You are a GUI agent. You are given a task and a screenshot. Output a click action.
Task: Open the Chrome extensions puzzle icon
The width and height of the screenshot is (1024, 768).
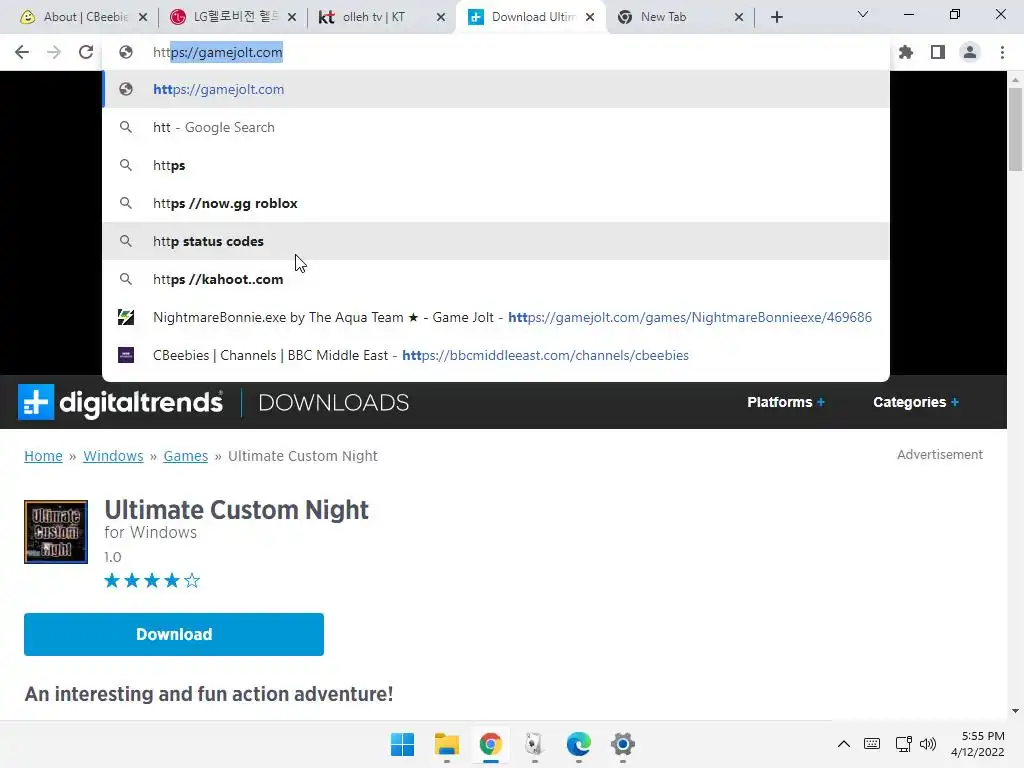click(x=906, y=52)
